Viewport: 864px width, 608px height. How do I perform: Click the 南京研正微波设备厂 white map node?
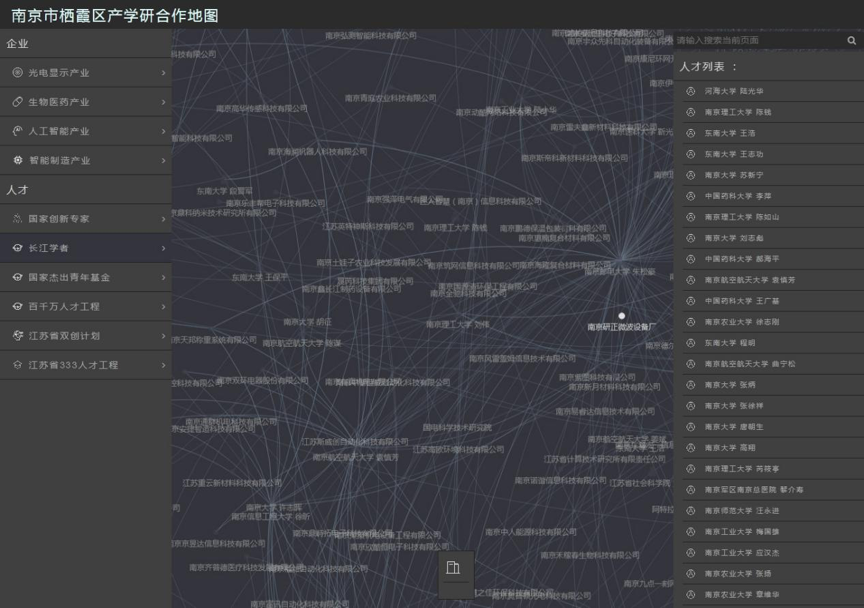click(621, 316)
